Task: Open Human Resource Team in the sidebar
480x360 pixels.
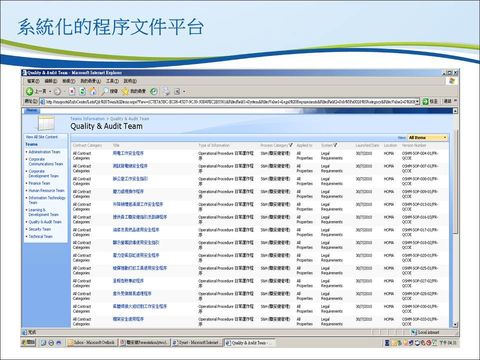Action: (46, 190)
